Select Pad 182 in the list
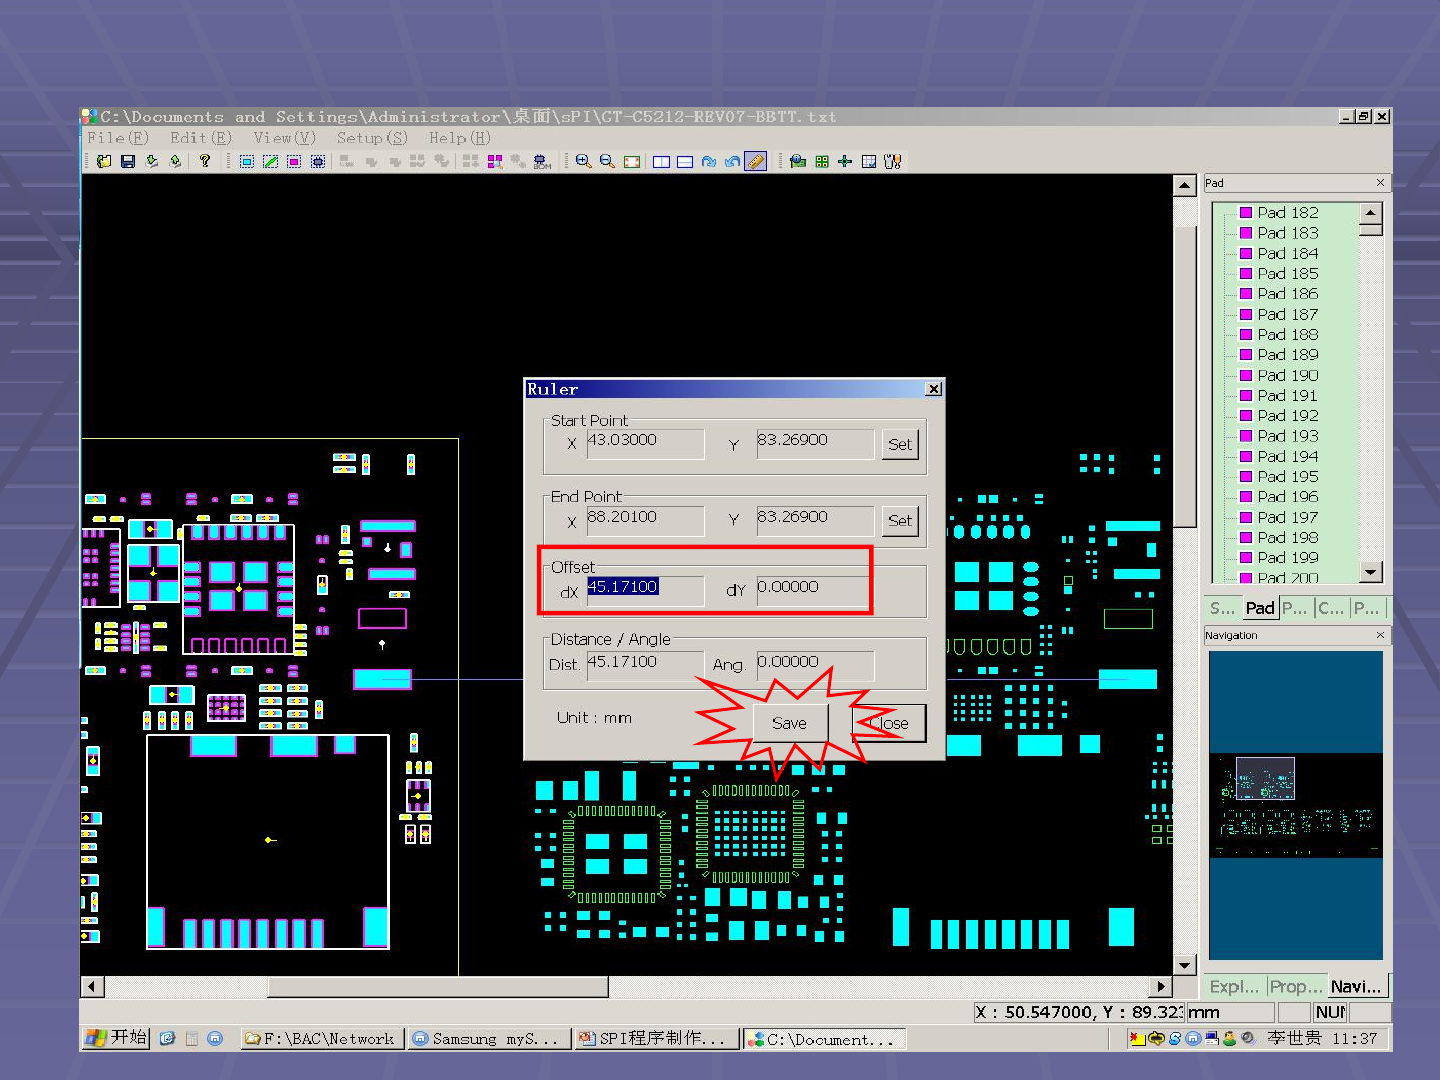 click(1288, 213)
